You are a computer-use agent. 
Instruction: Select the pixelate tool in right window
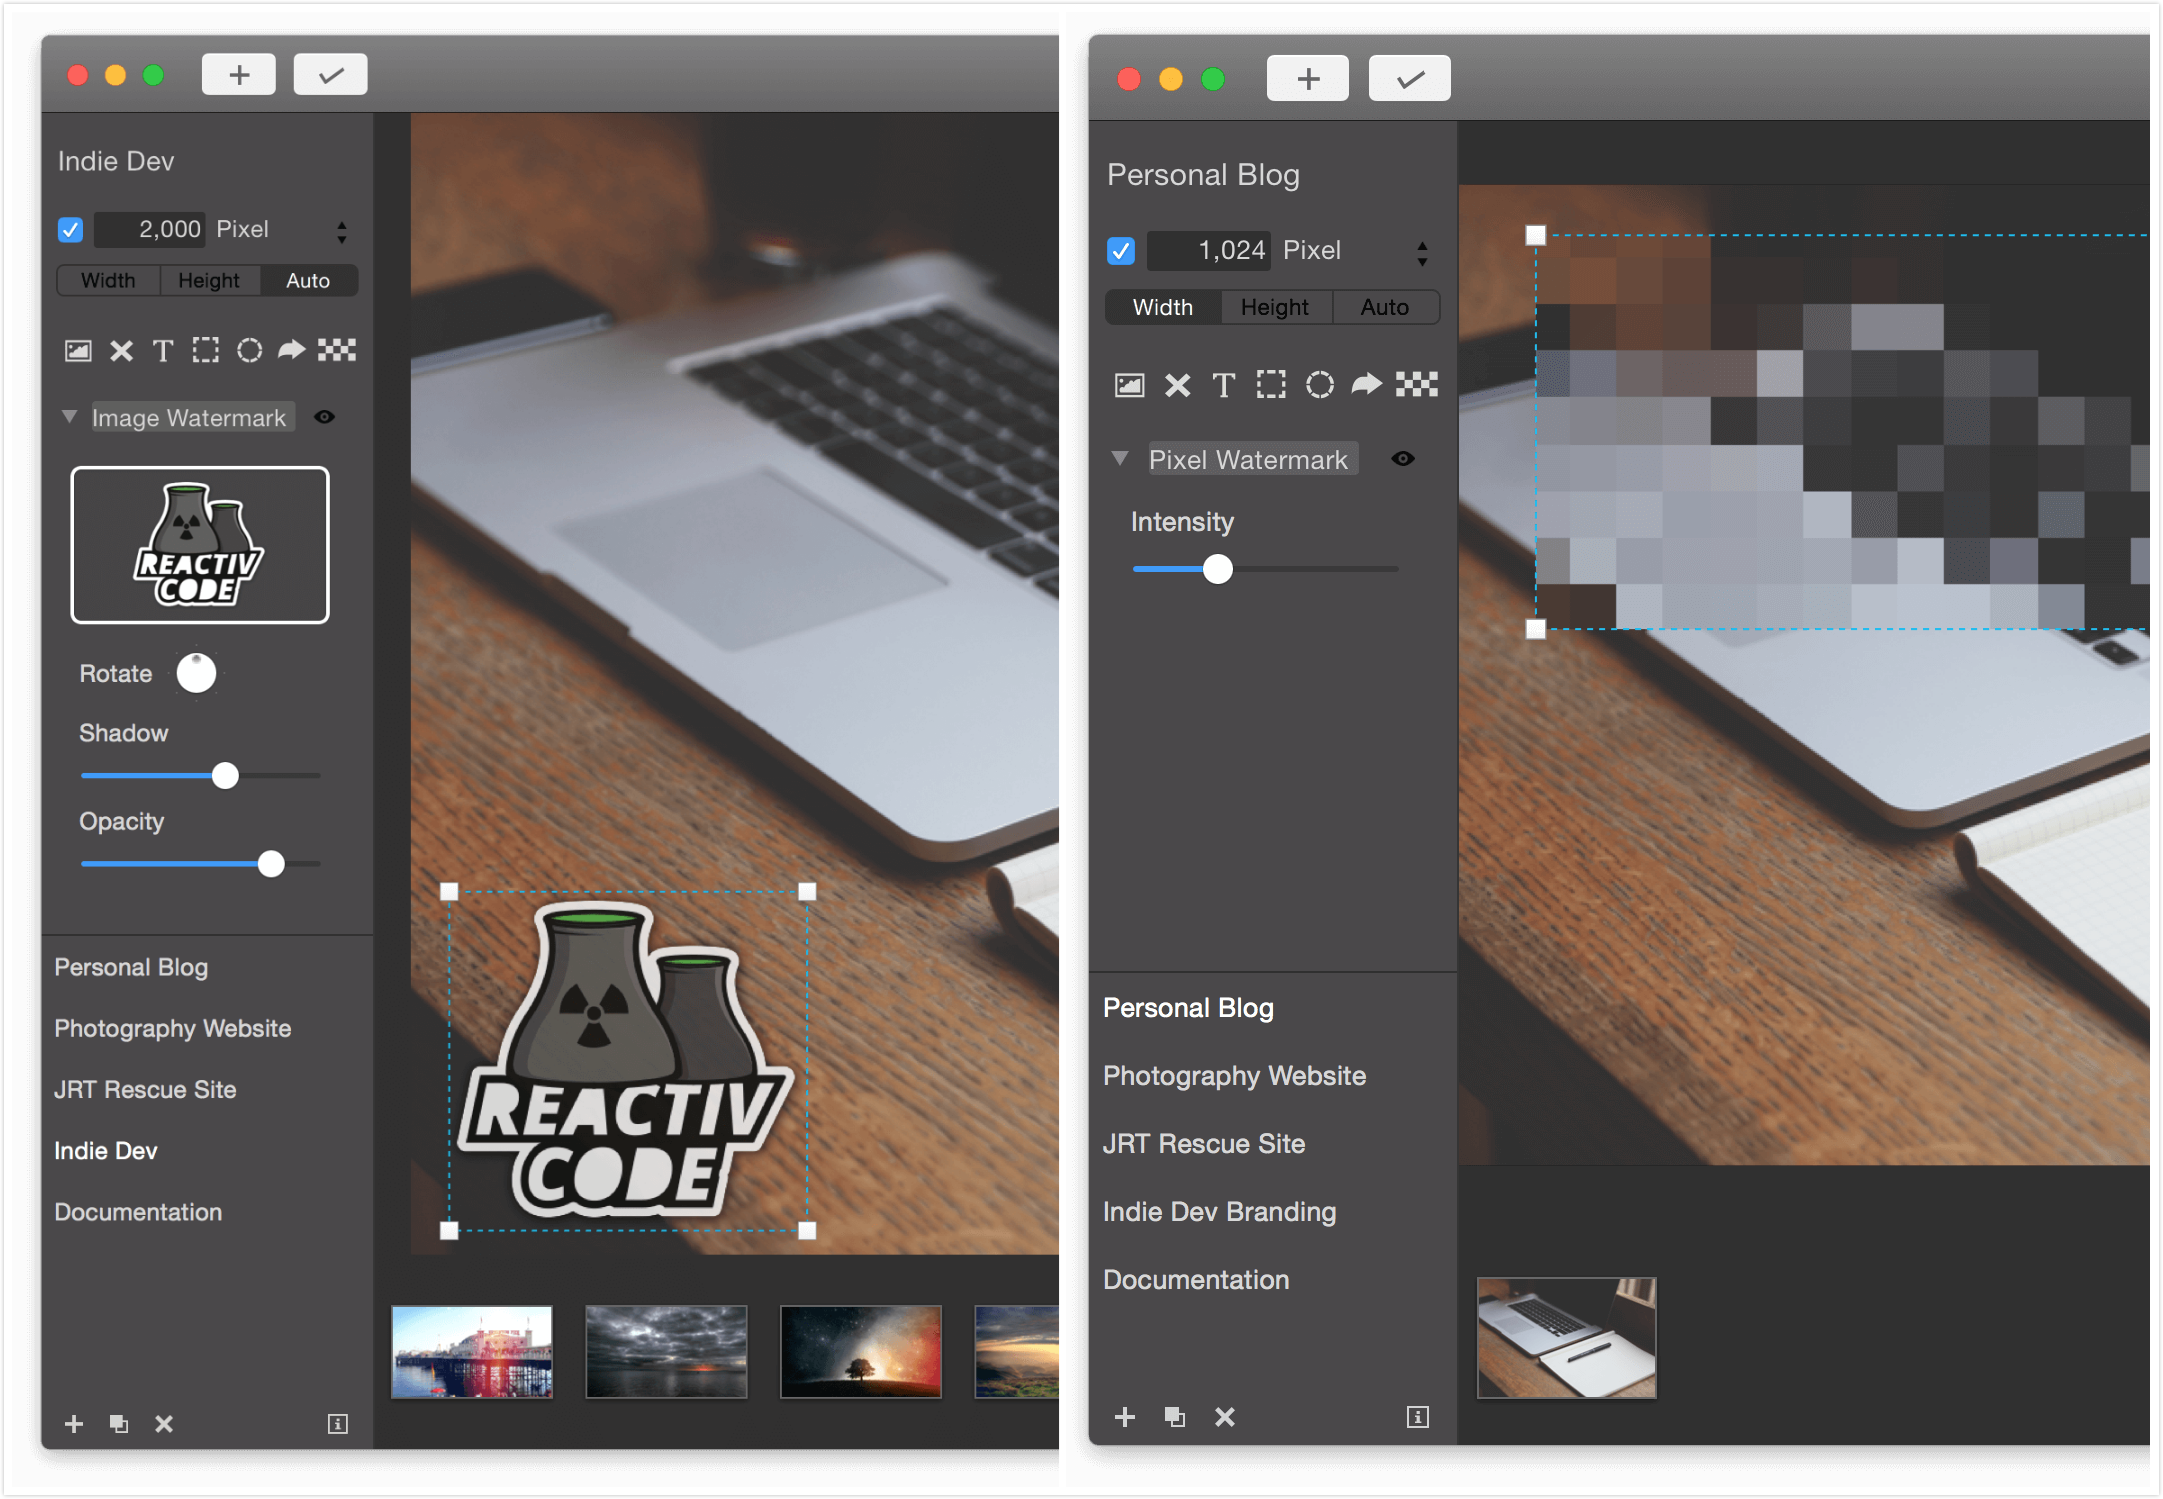pos(1417,384)
